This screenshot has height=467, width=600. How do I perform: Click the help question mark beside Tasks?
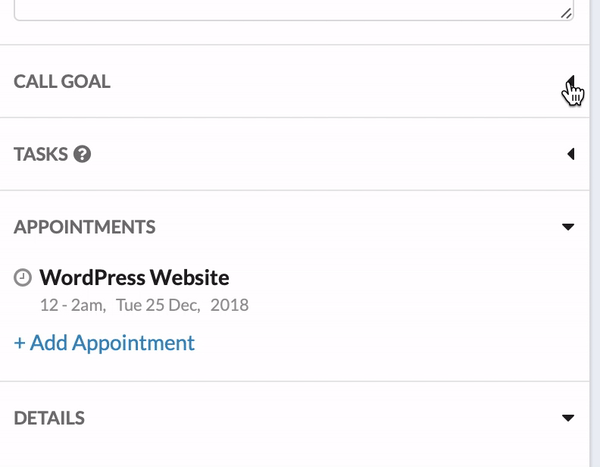(82, 155)
